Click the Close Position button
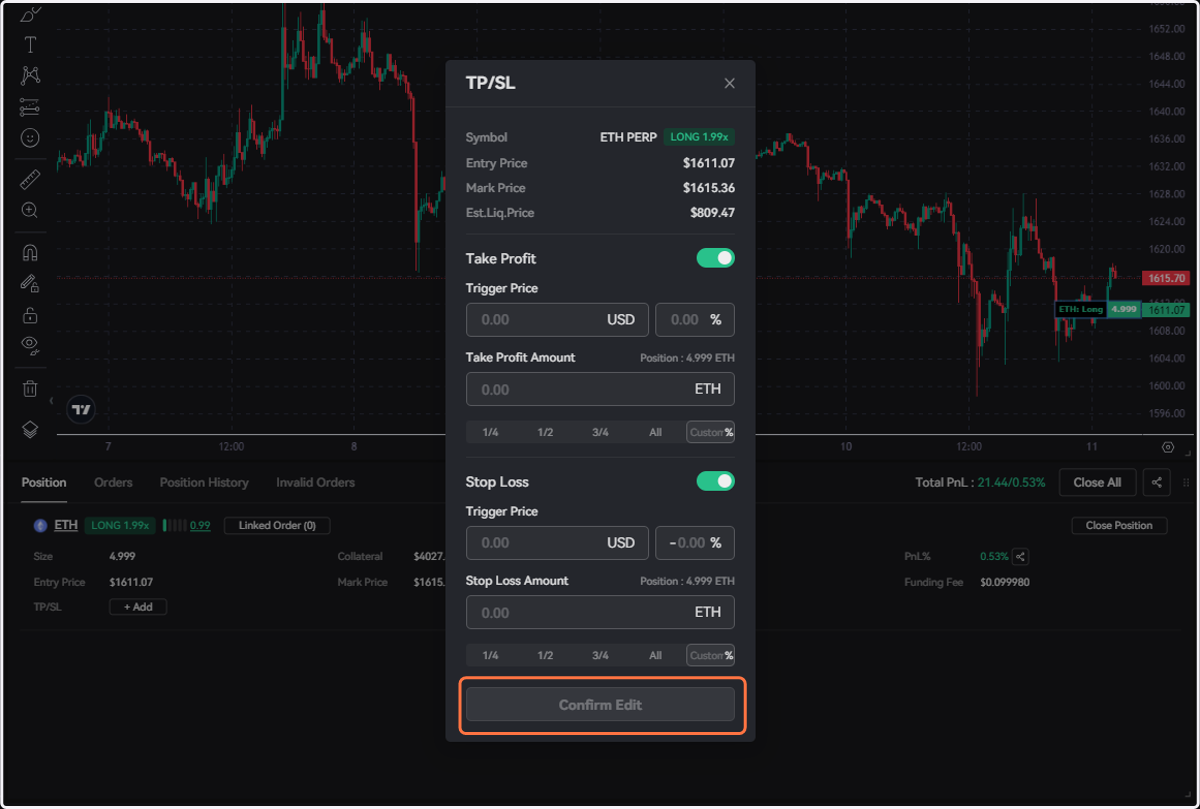The image size is (1200, 809). (x=1119, y=525)
